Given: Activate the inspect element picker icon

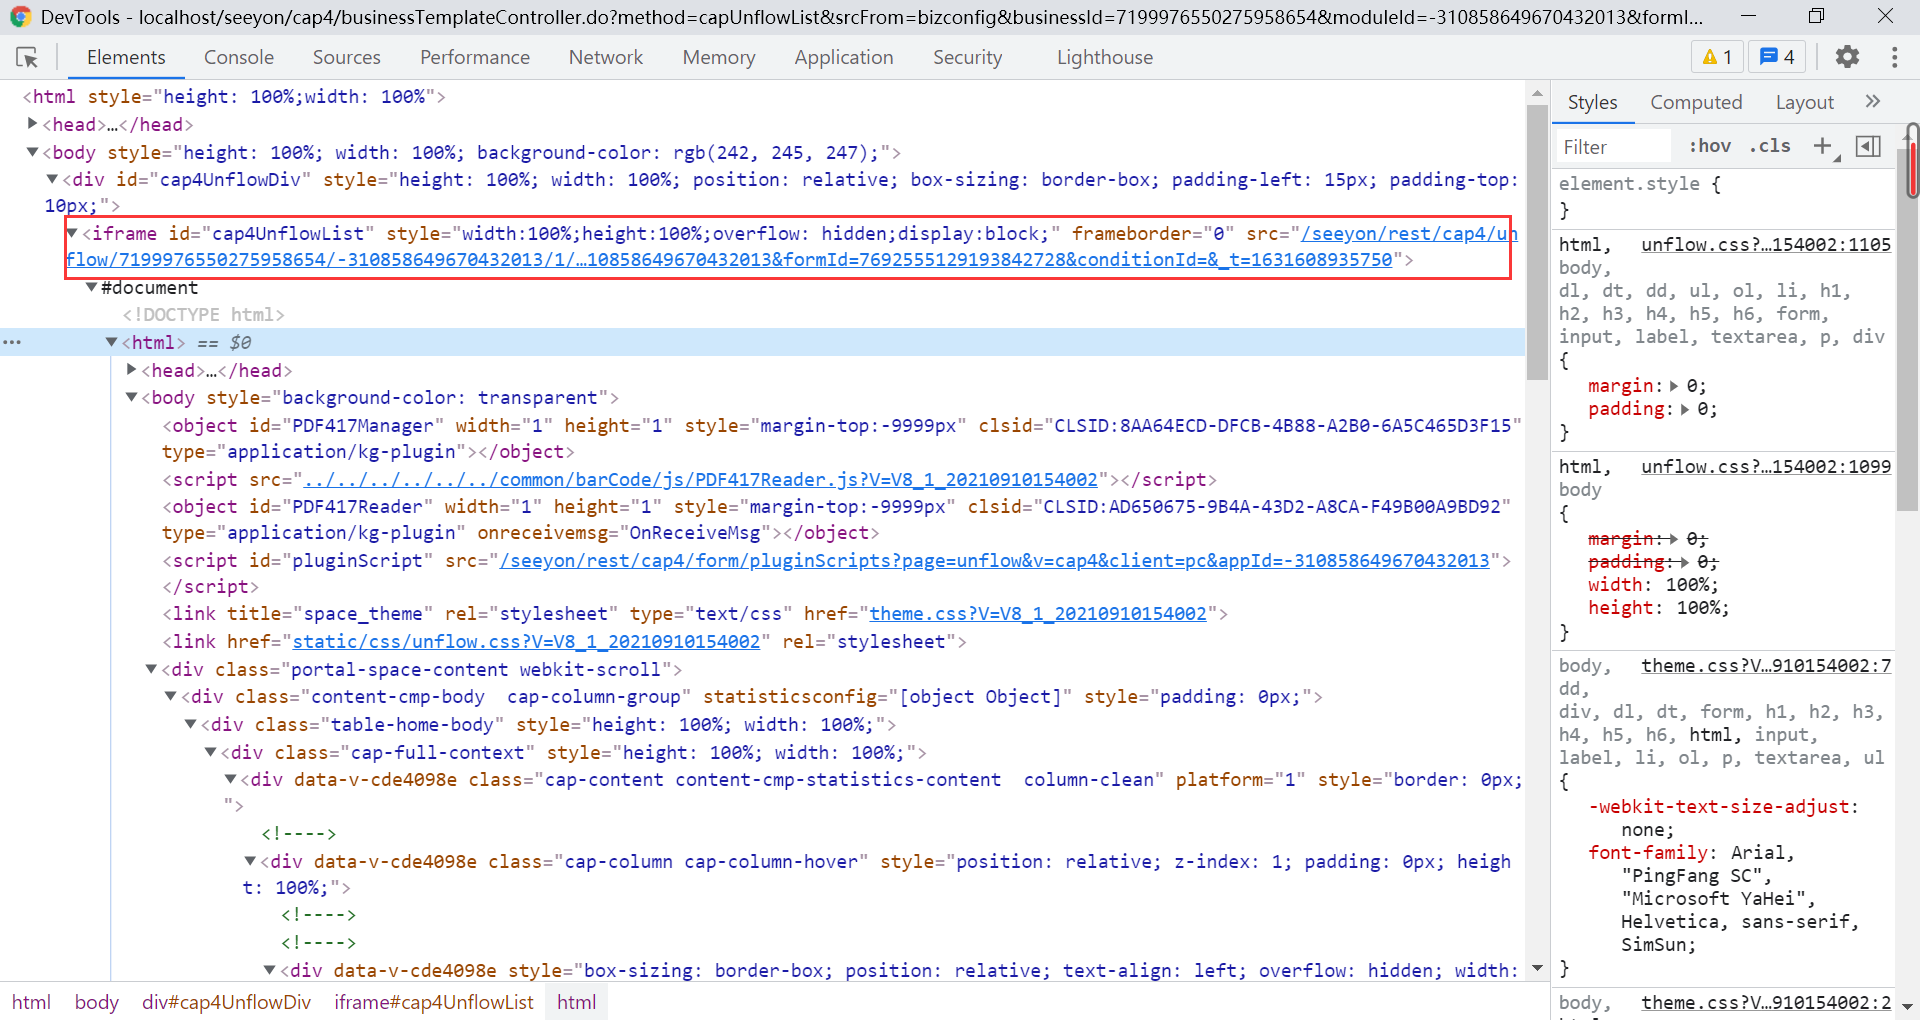Looking at the screenshot, I should click(27, 58).
